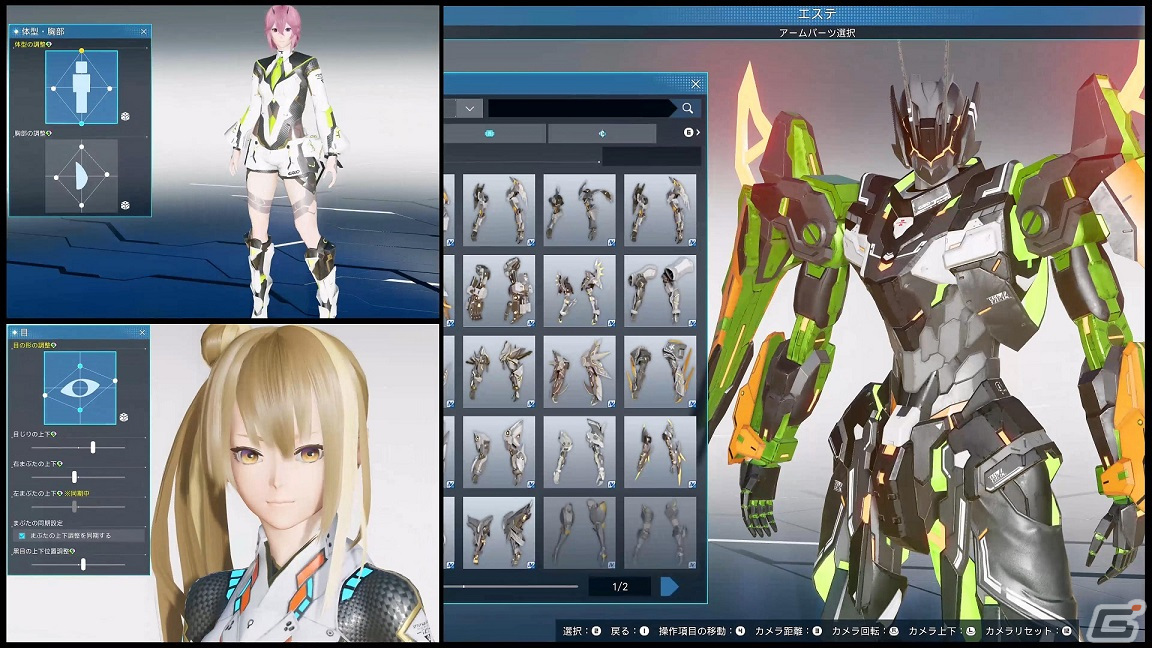
Task: Open help icon beside 左まぶたの上下 label
Action: pyautogui.click(x=60, y=493)
